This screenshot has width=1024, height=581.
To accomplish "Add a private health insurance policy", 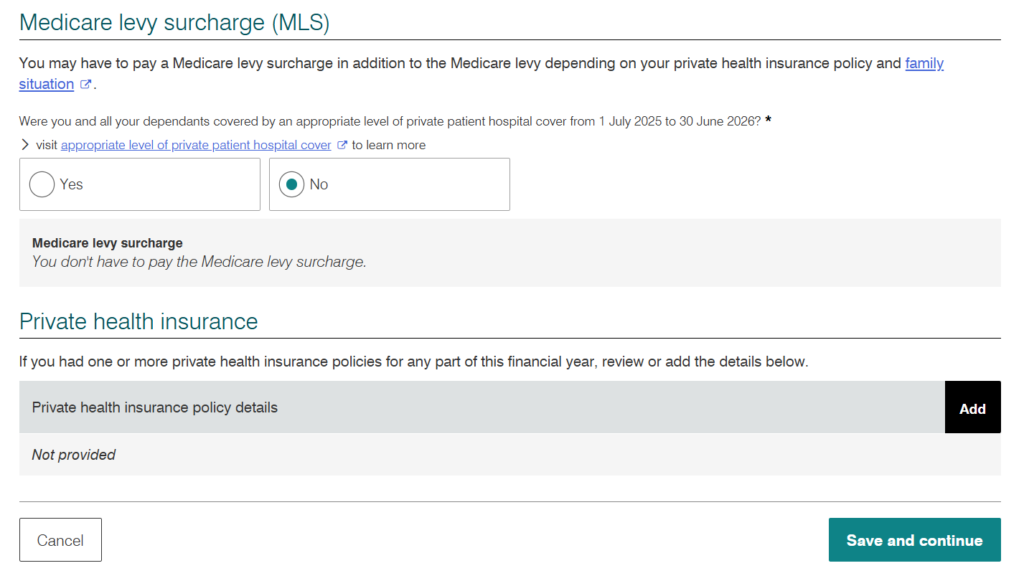I will [x=972, y=407].
